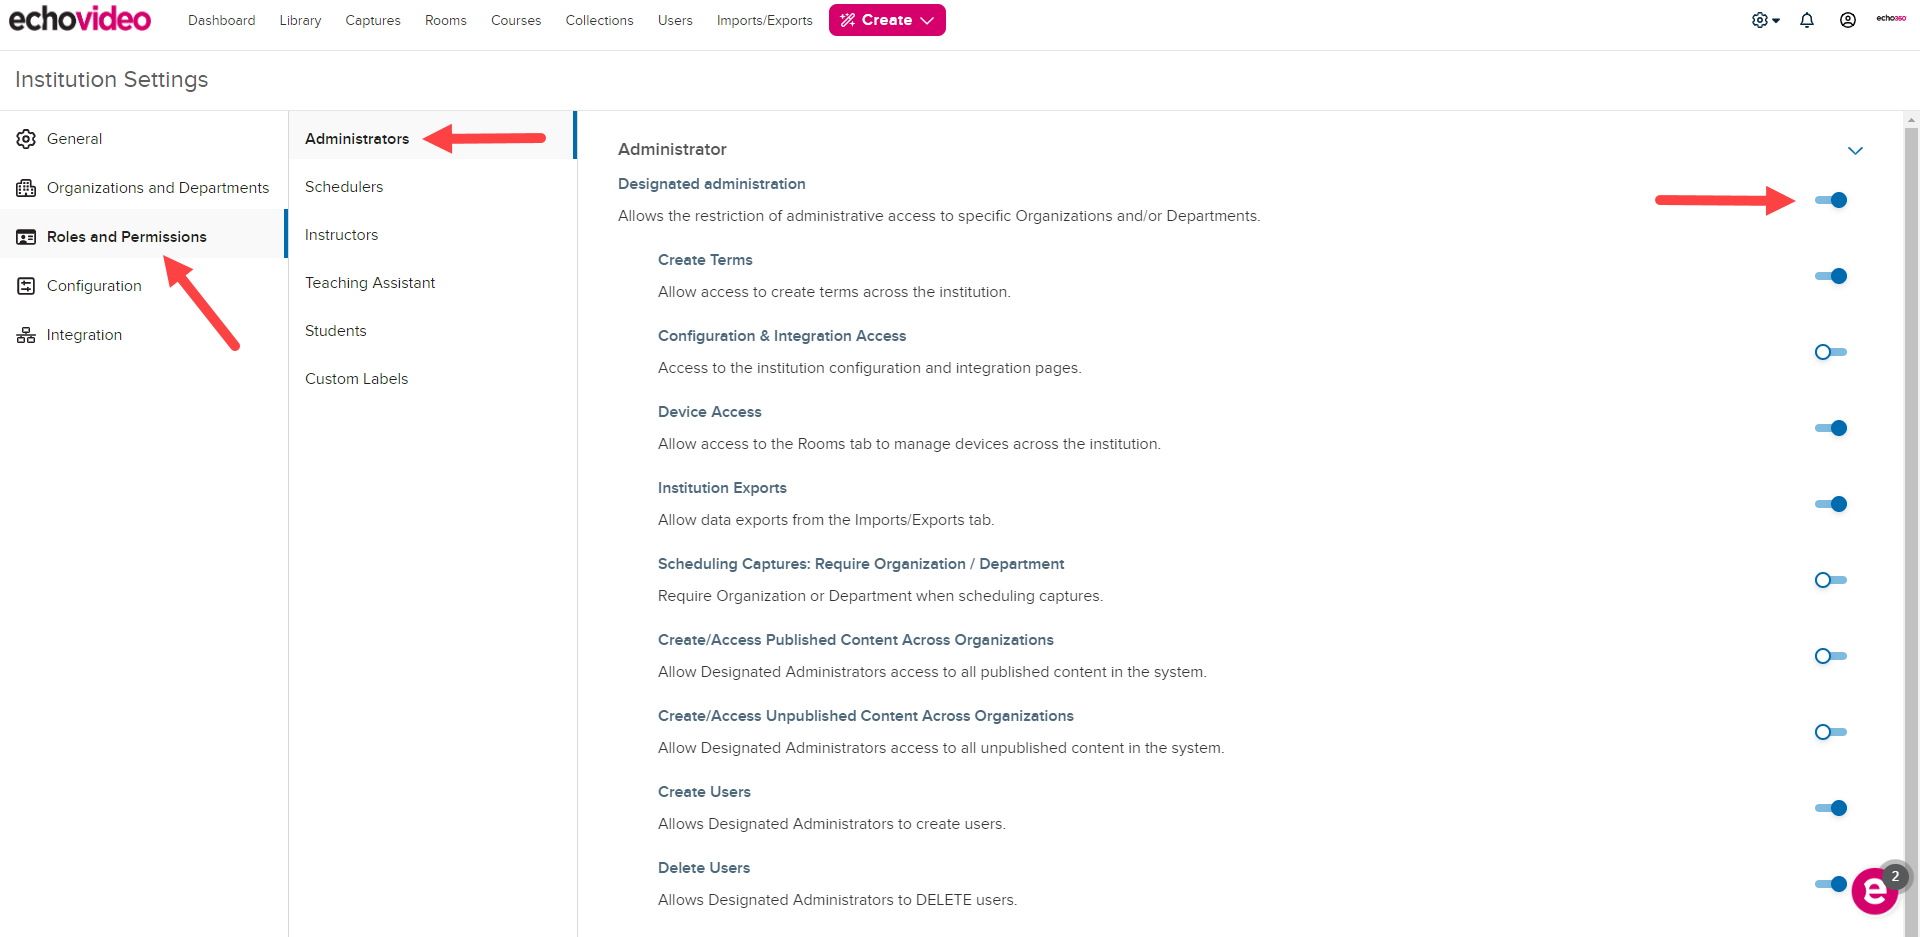Collapse the Administrator section chevron

pos(1855,151)
